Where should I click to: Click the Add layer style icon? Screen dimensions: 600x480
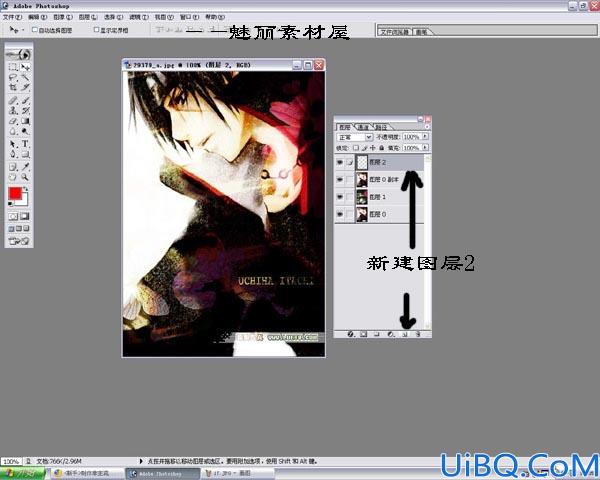tap(351, 334)
